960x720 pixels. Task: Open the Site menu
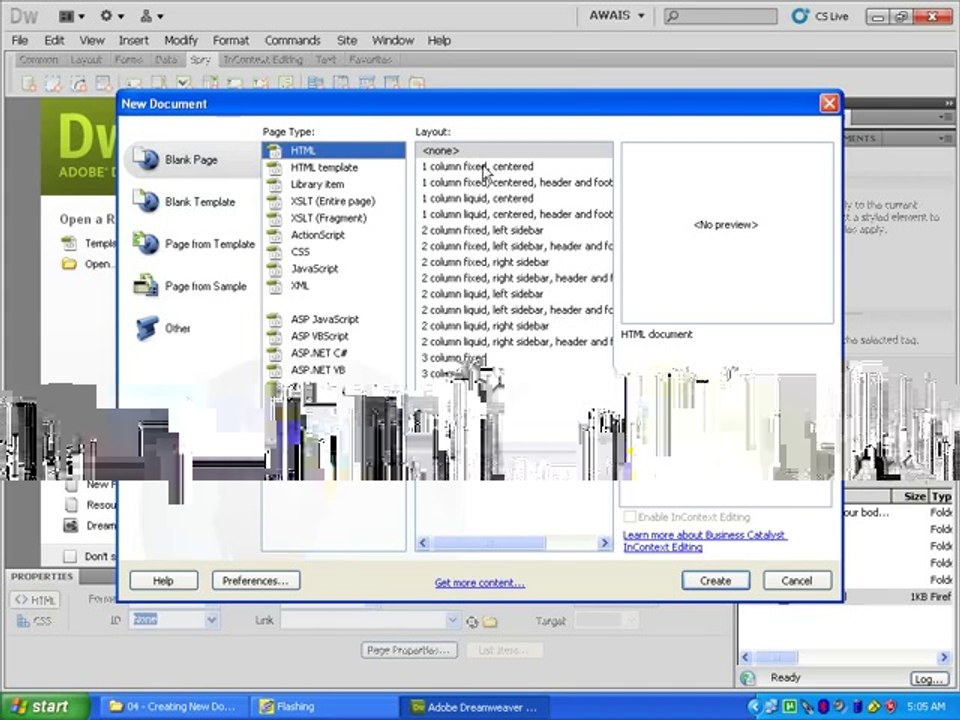[347, 40]
